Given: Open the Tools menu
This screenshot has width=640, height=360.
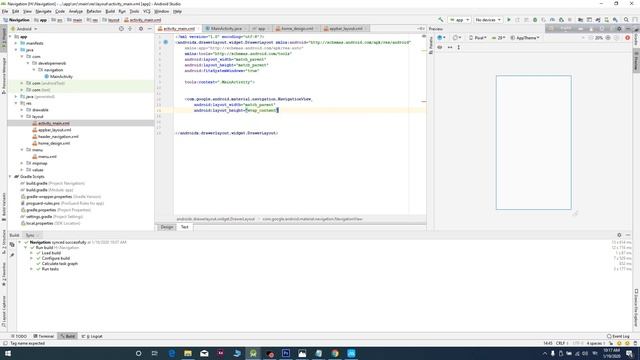Looking at the screenshot, I should 134,11.
